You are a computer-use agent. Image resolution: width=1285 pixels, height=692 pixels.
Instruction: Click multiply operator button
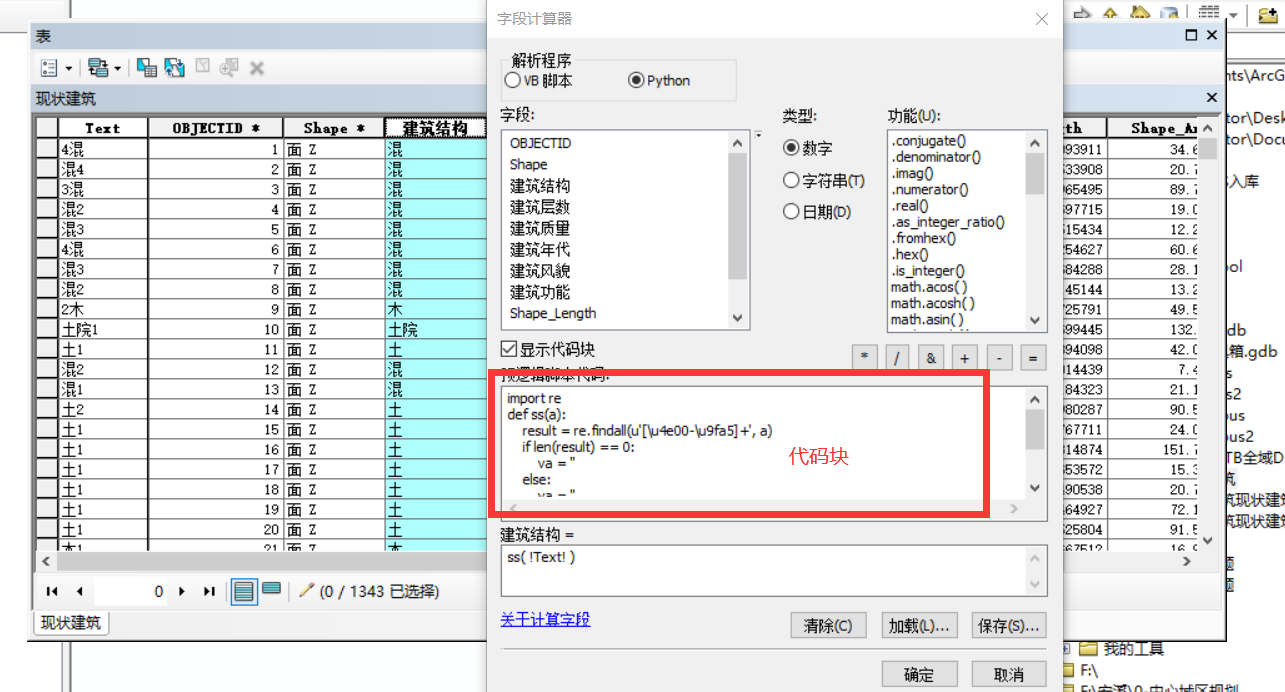pos(864,358)
